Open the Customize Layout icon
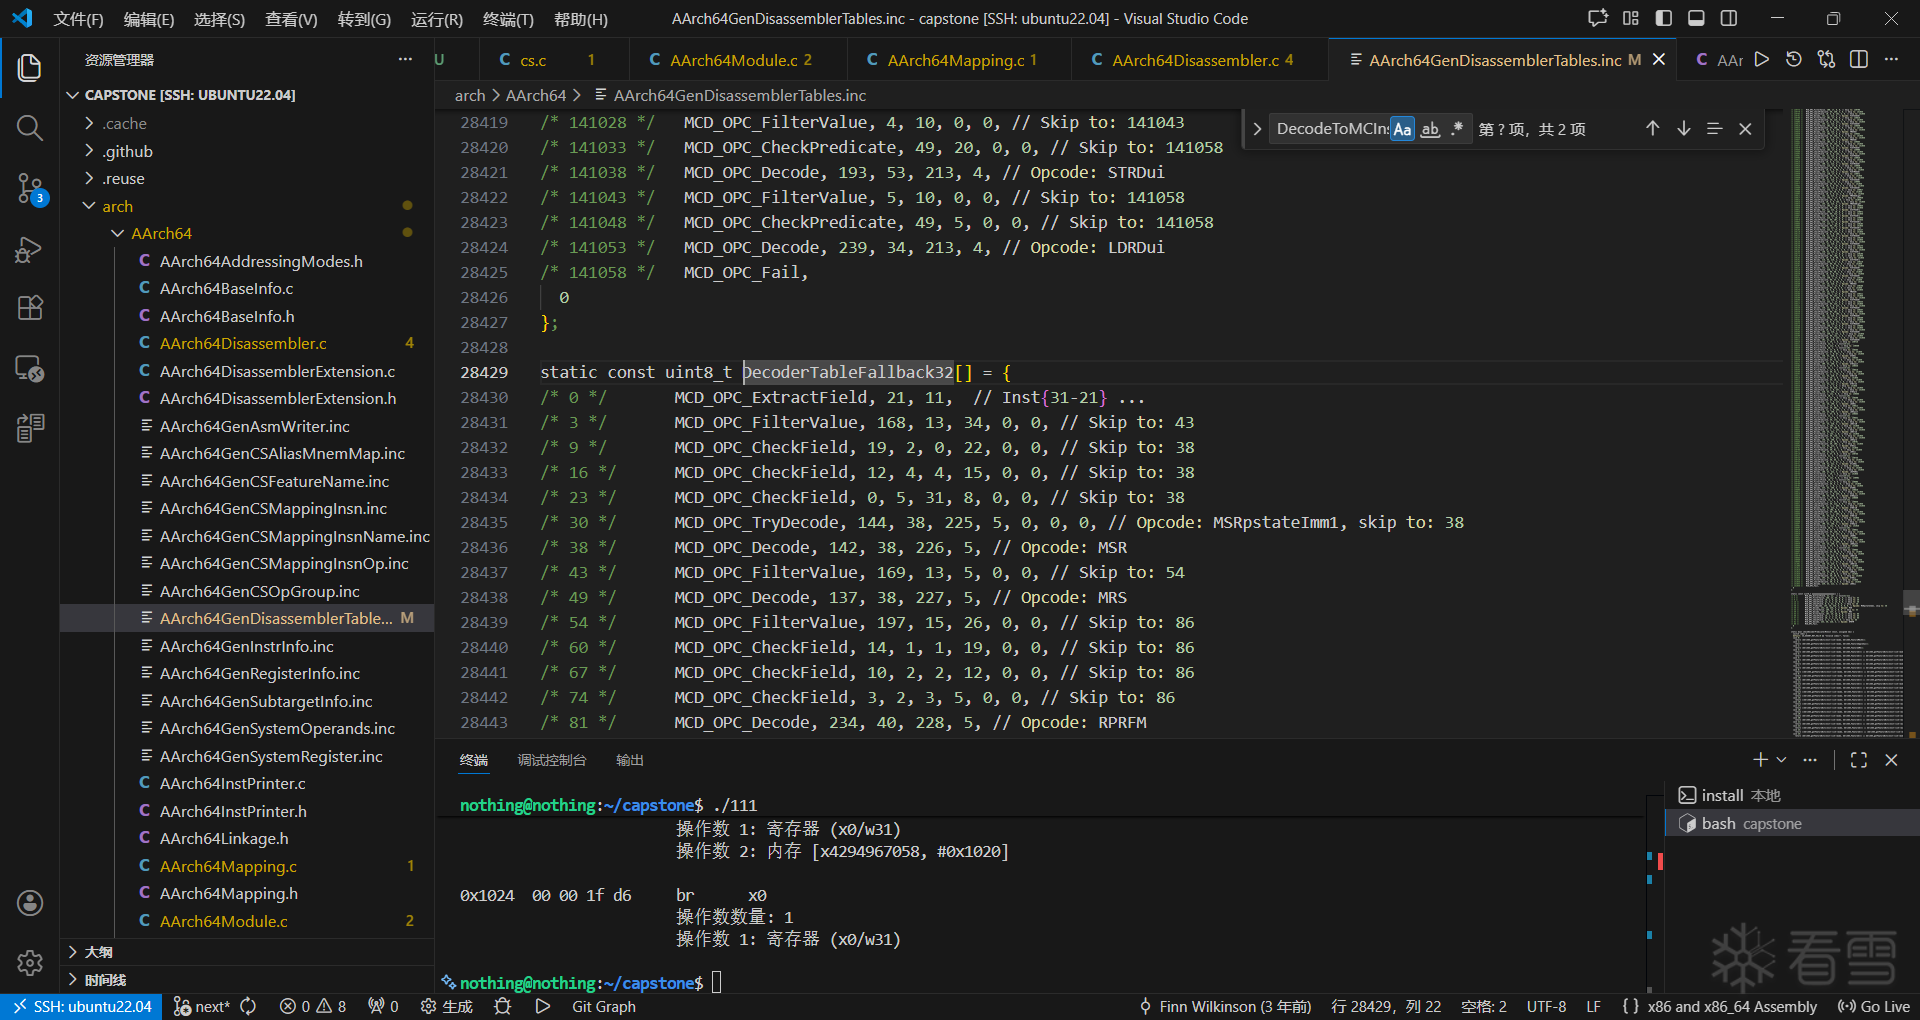 [1631, 18]
